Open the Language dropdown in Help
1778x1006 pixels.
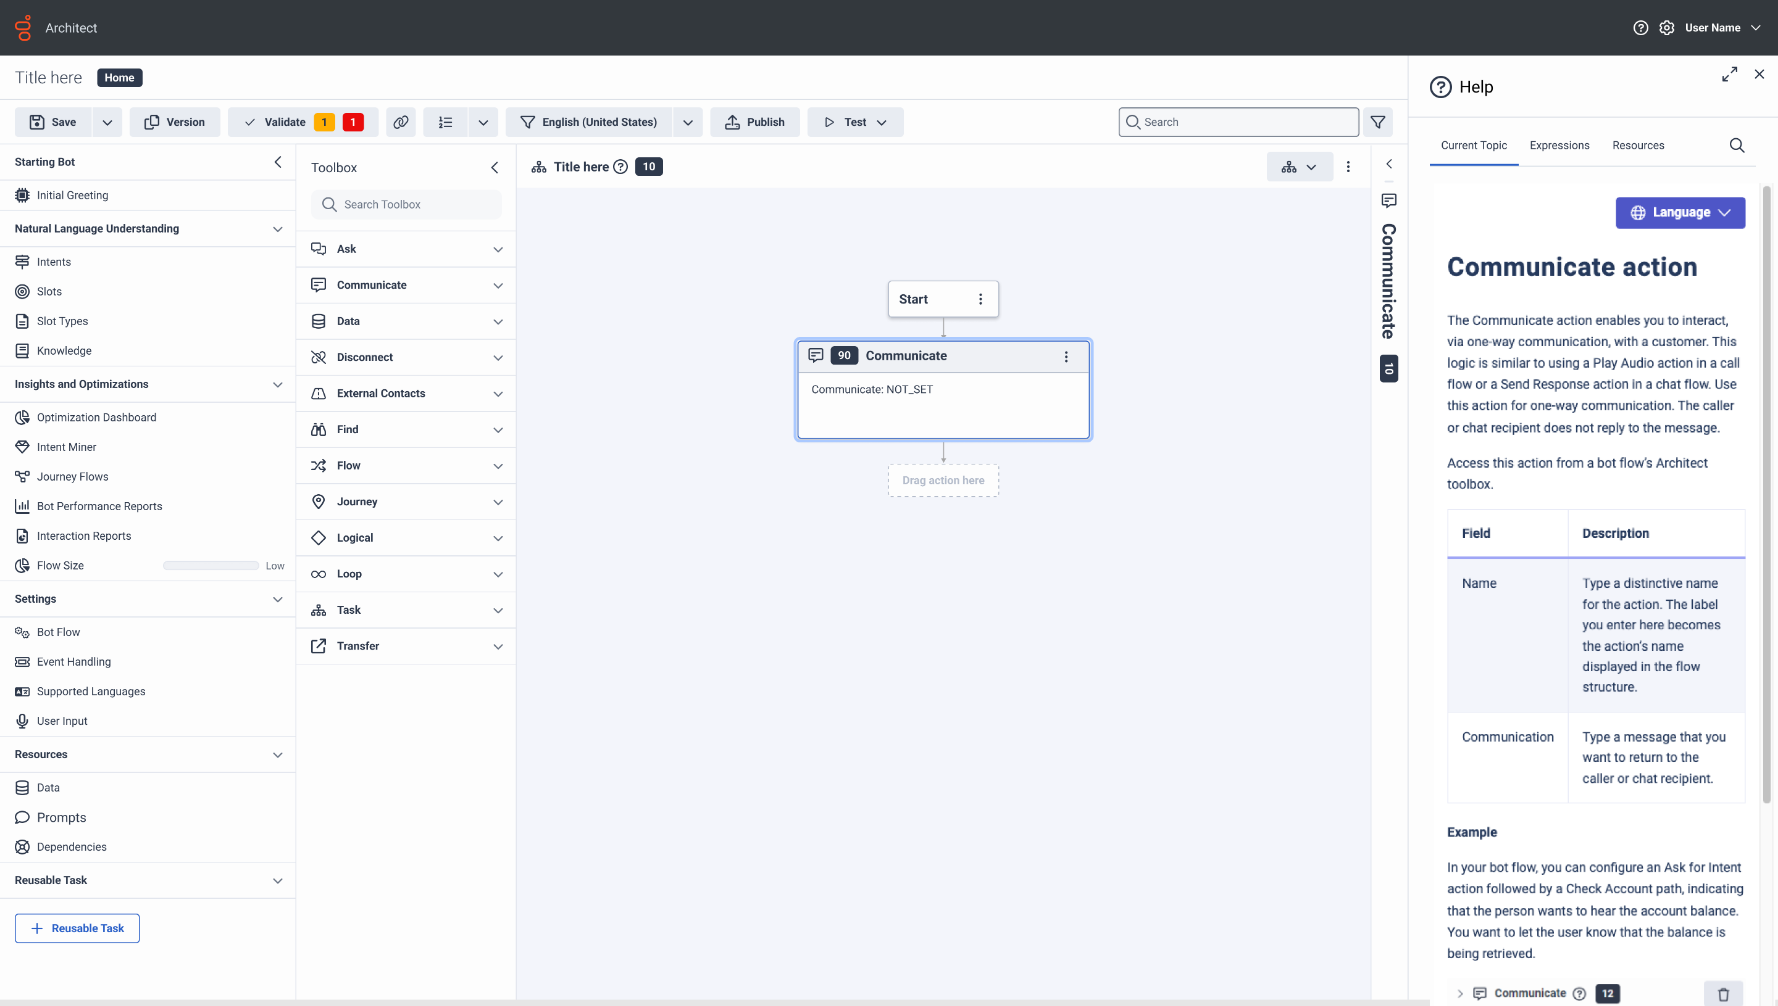coord(1680,213)
